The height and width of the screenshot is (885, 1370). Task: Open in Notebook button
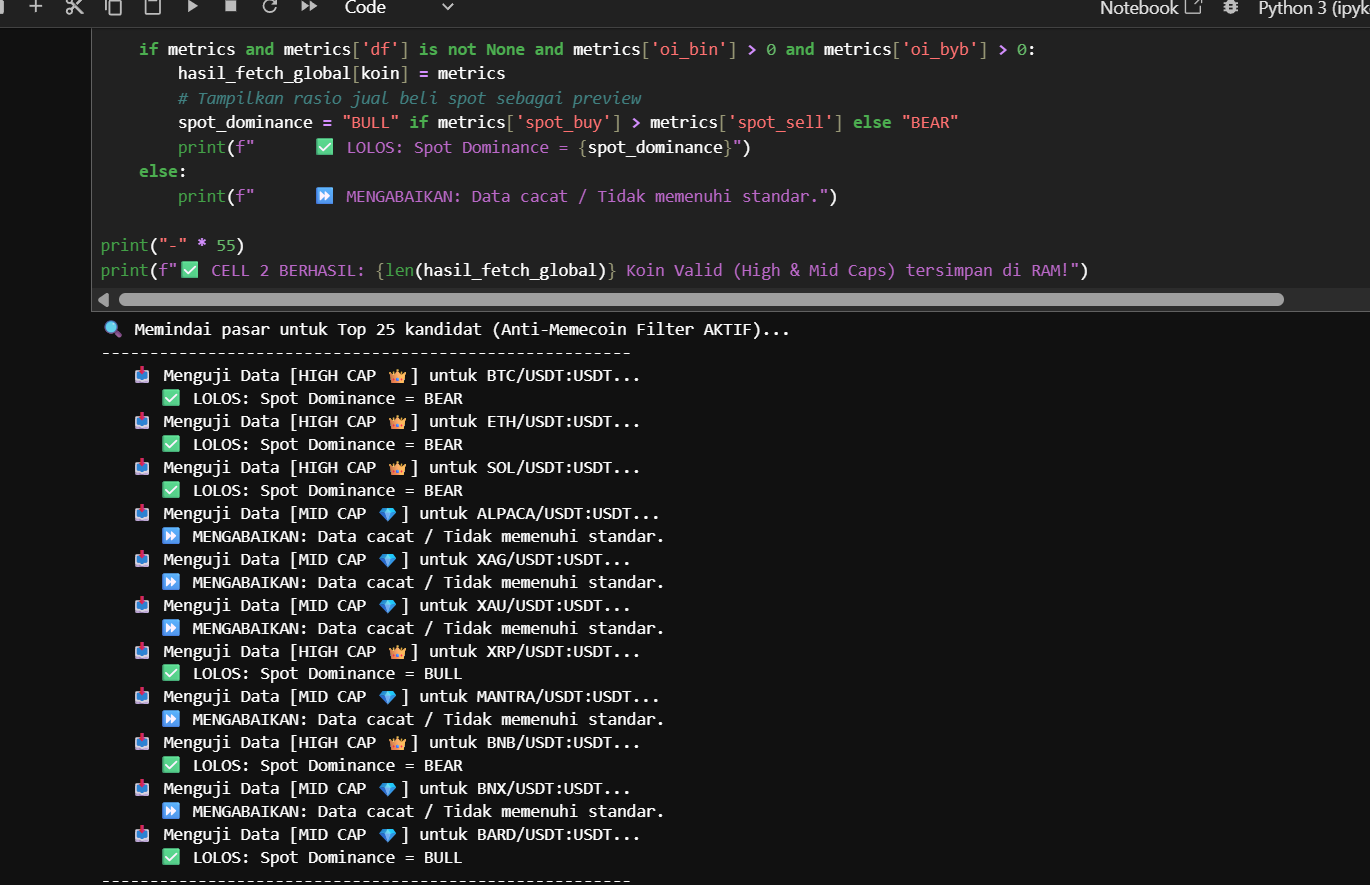(x=1150, y=8)
